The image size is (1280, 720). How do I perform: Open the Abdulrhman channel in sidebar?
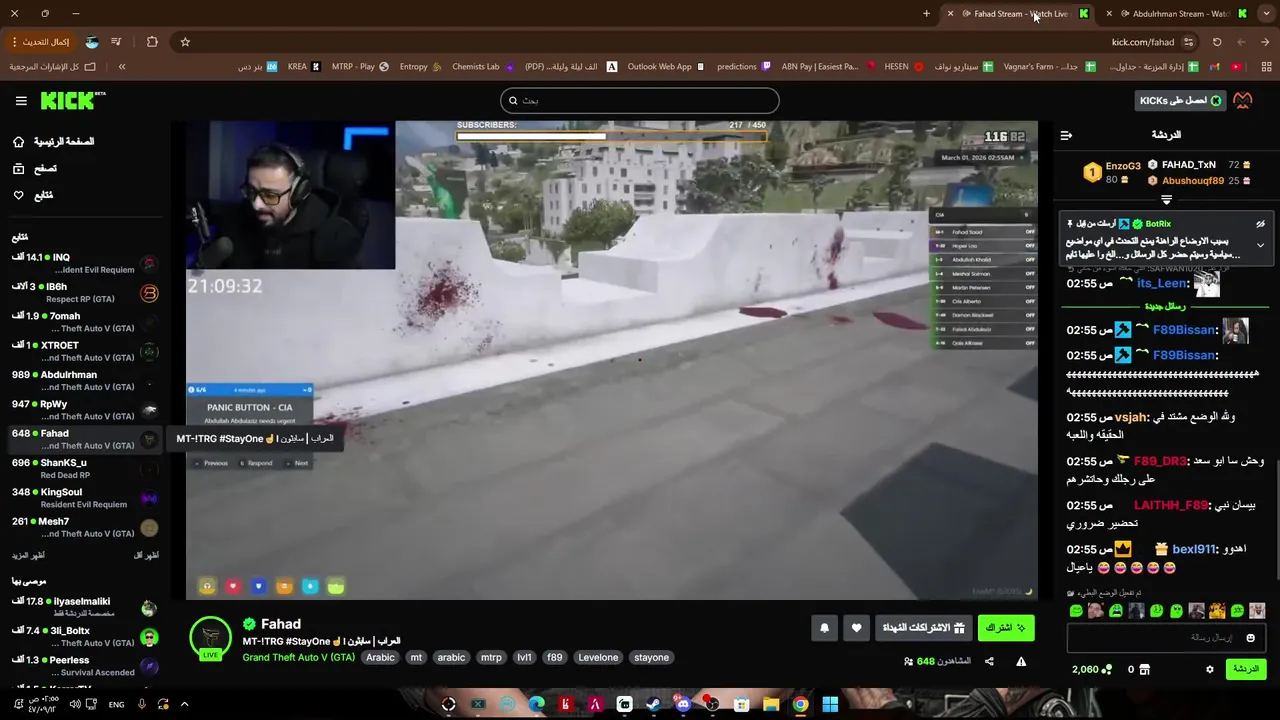coord(85,381)
